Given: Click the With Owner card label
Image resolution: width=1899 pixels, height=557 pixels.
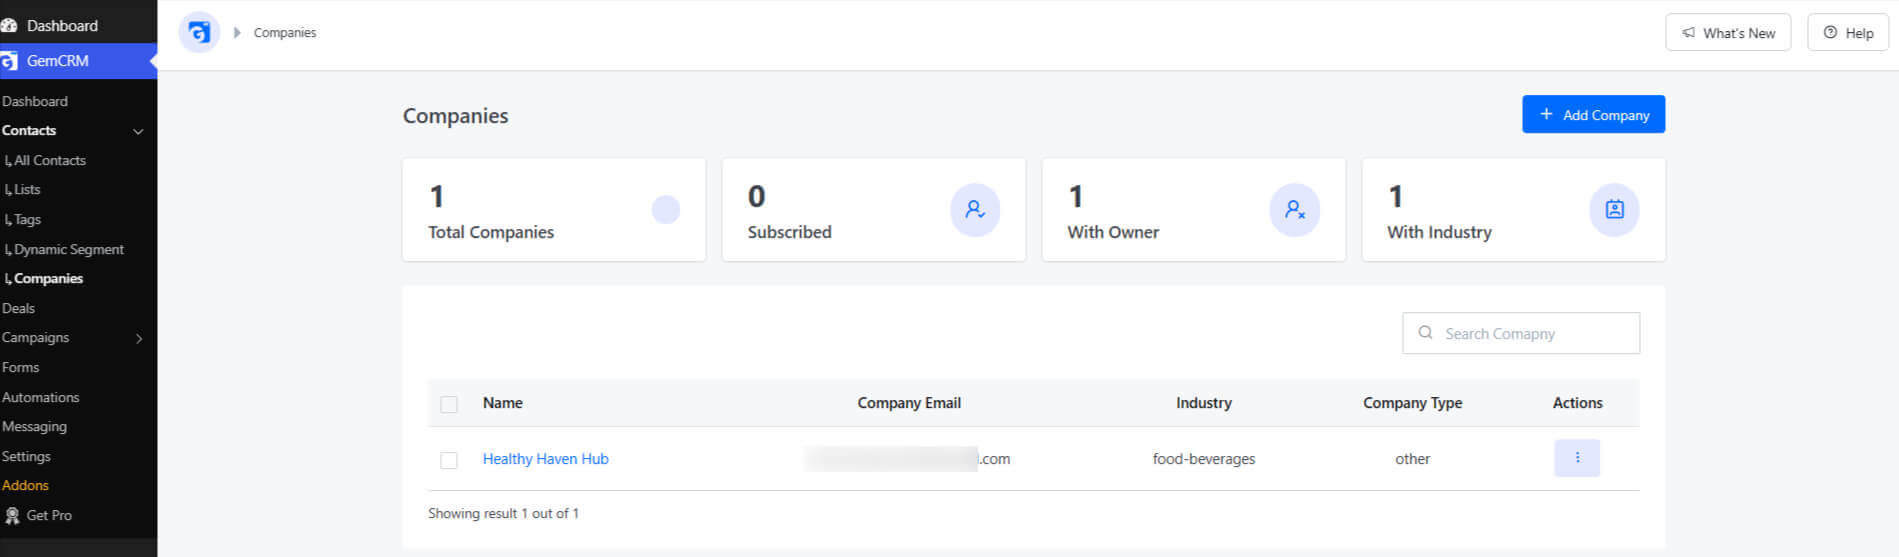Looking at the screenshot, I should [1113, 232].
